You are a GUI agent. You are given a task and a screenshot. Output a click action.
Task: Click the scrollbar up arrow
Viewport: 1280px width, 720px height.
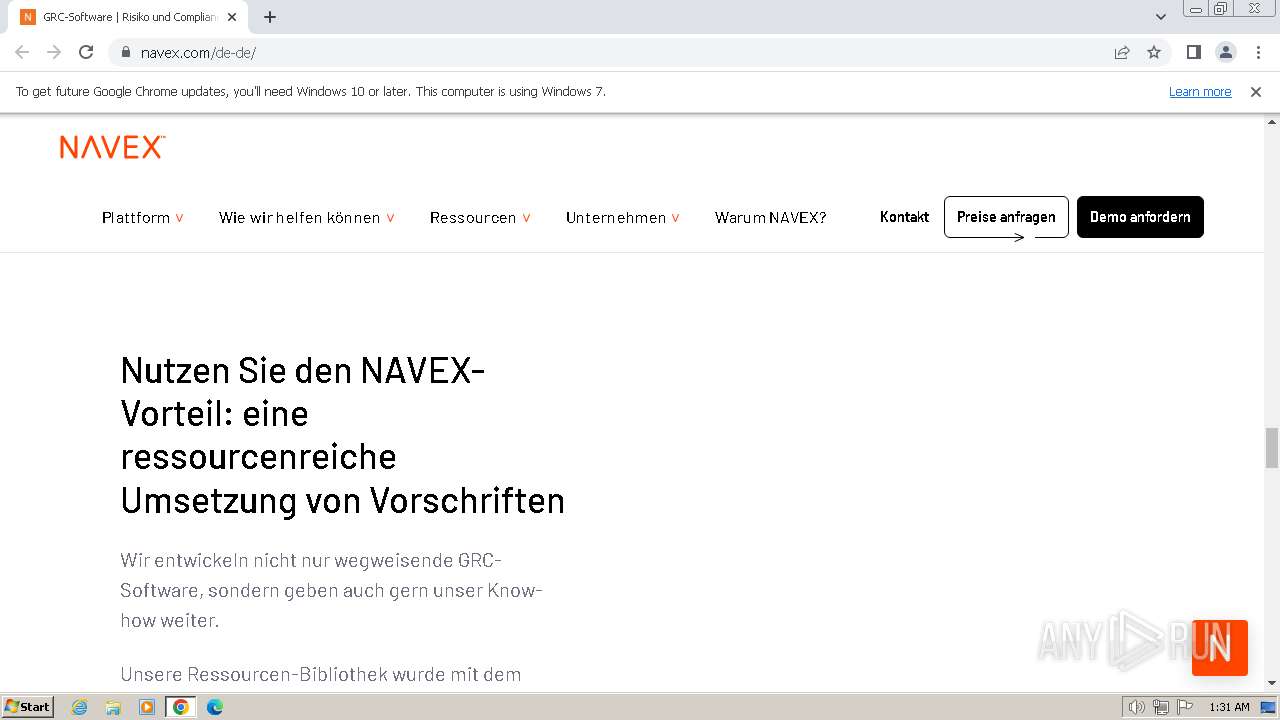[x=1272, y=121]
